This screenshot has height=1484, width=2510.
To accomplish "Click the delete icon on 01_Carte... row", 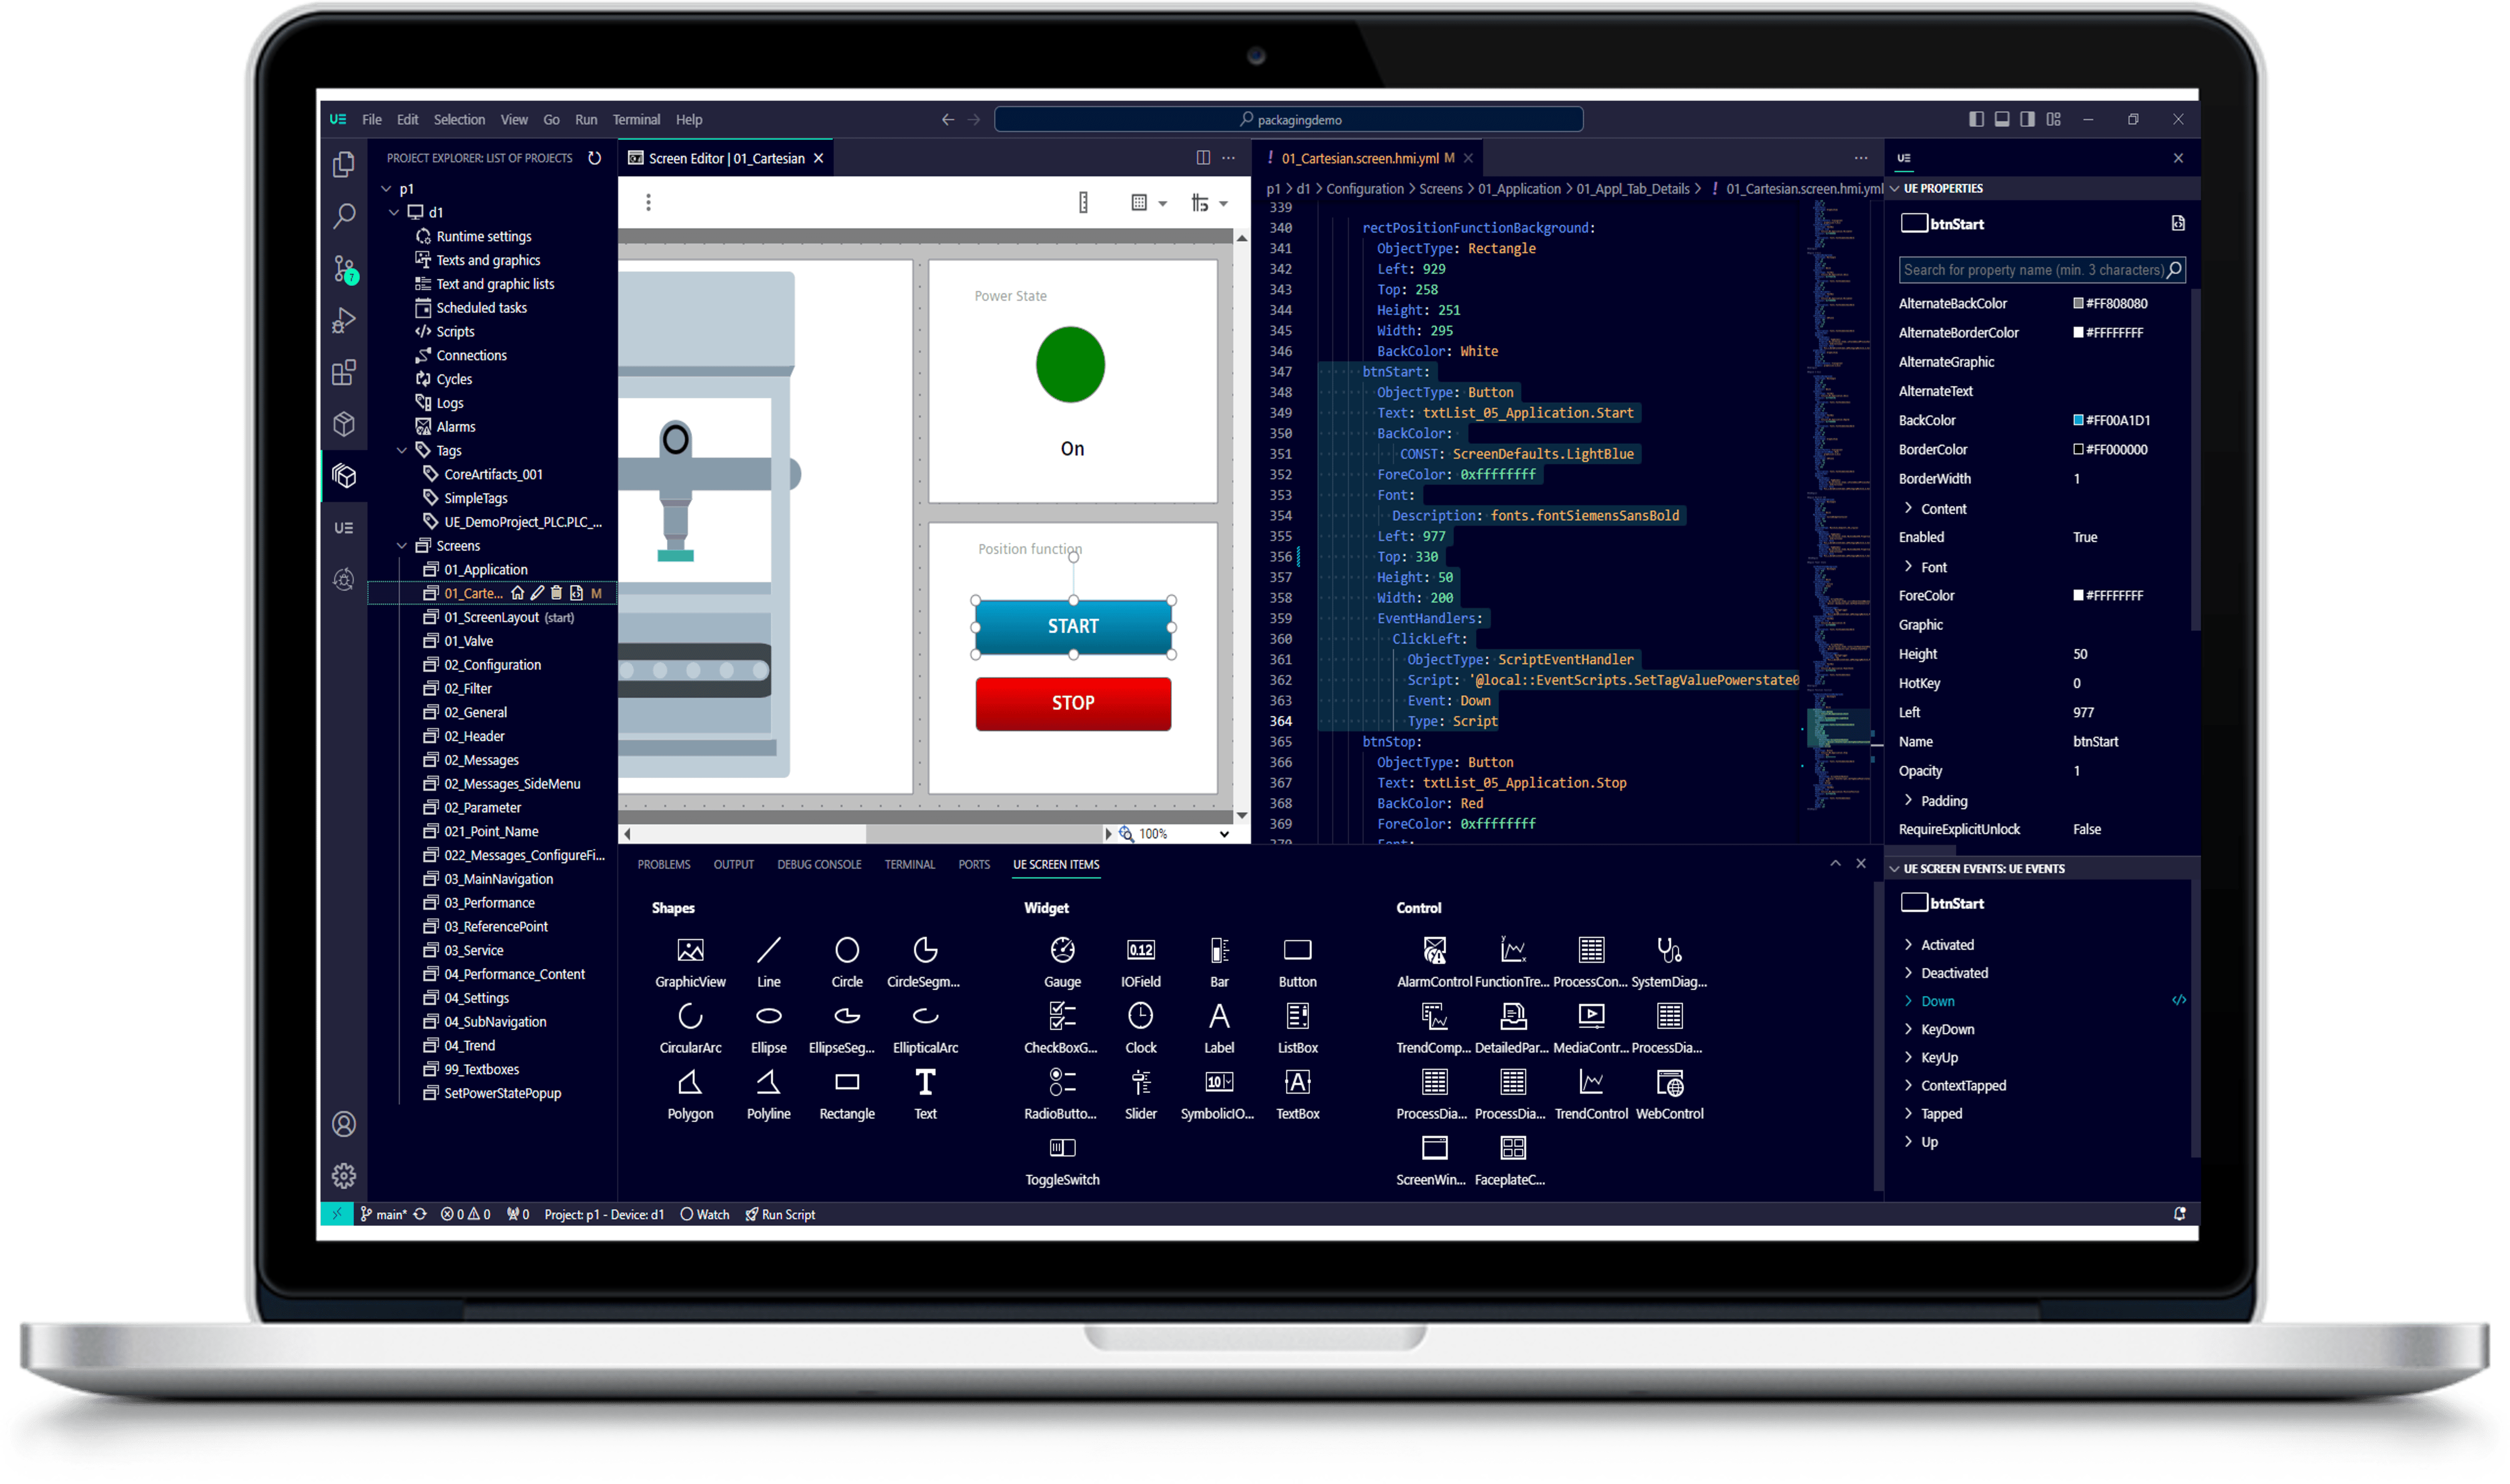I will pyautogui.click(x=557, y=594).
